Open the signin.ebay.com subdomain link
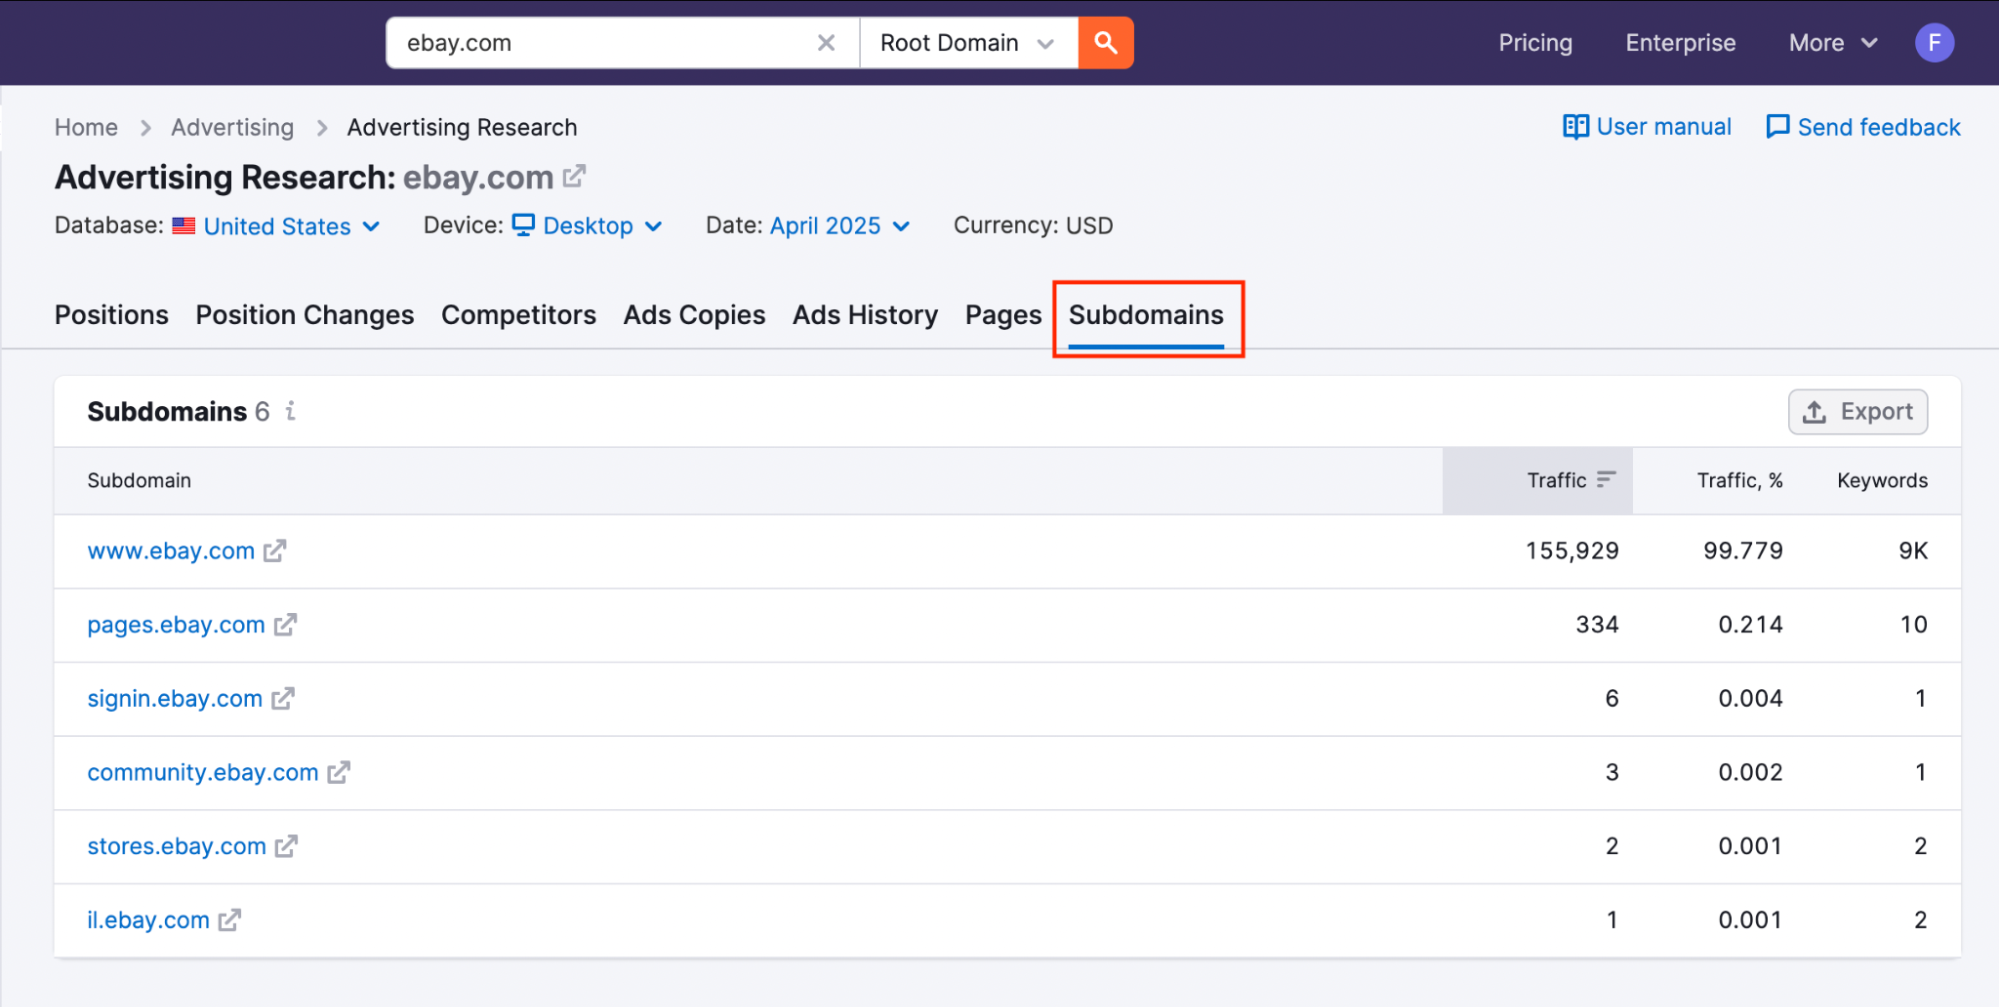The image size is (1999, 1008). pyautogui.click(x=174, y=698)
